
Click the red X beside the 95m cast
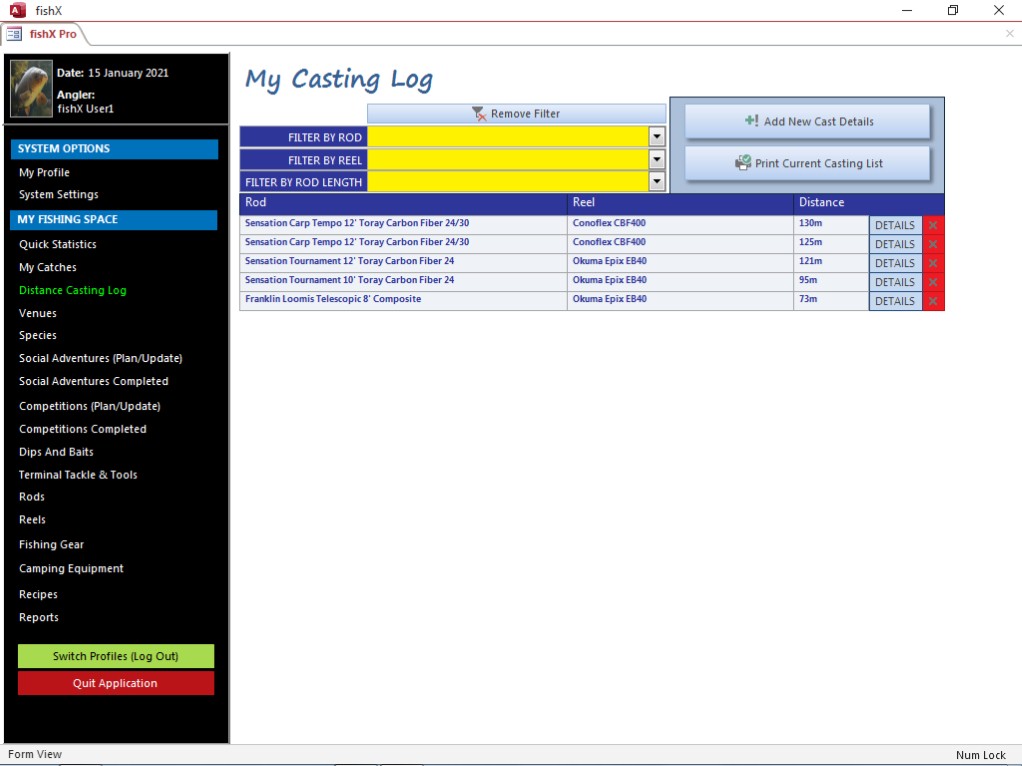tap(933, 282)
